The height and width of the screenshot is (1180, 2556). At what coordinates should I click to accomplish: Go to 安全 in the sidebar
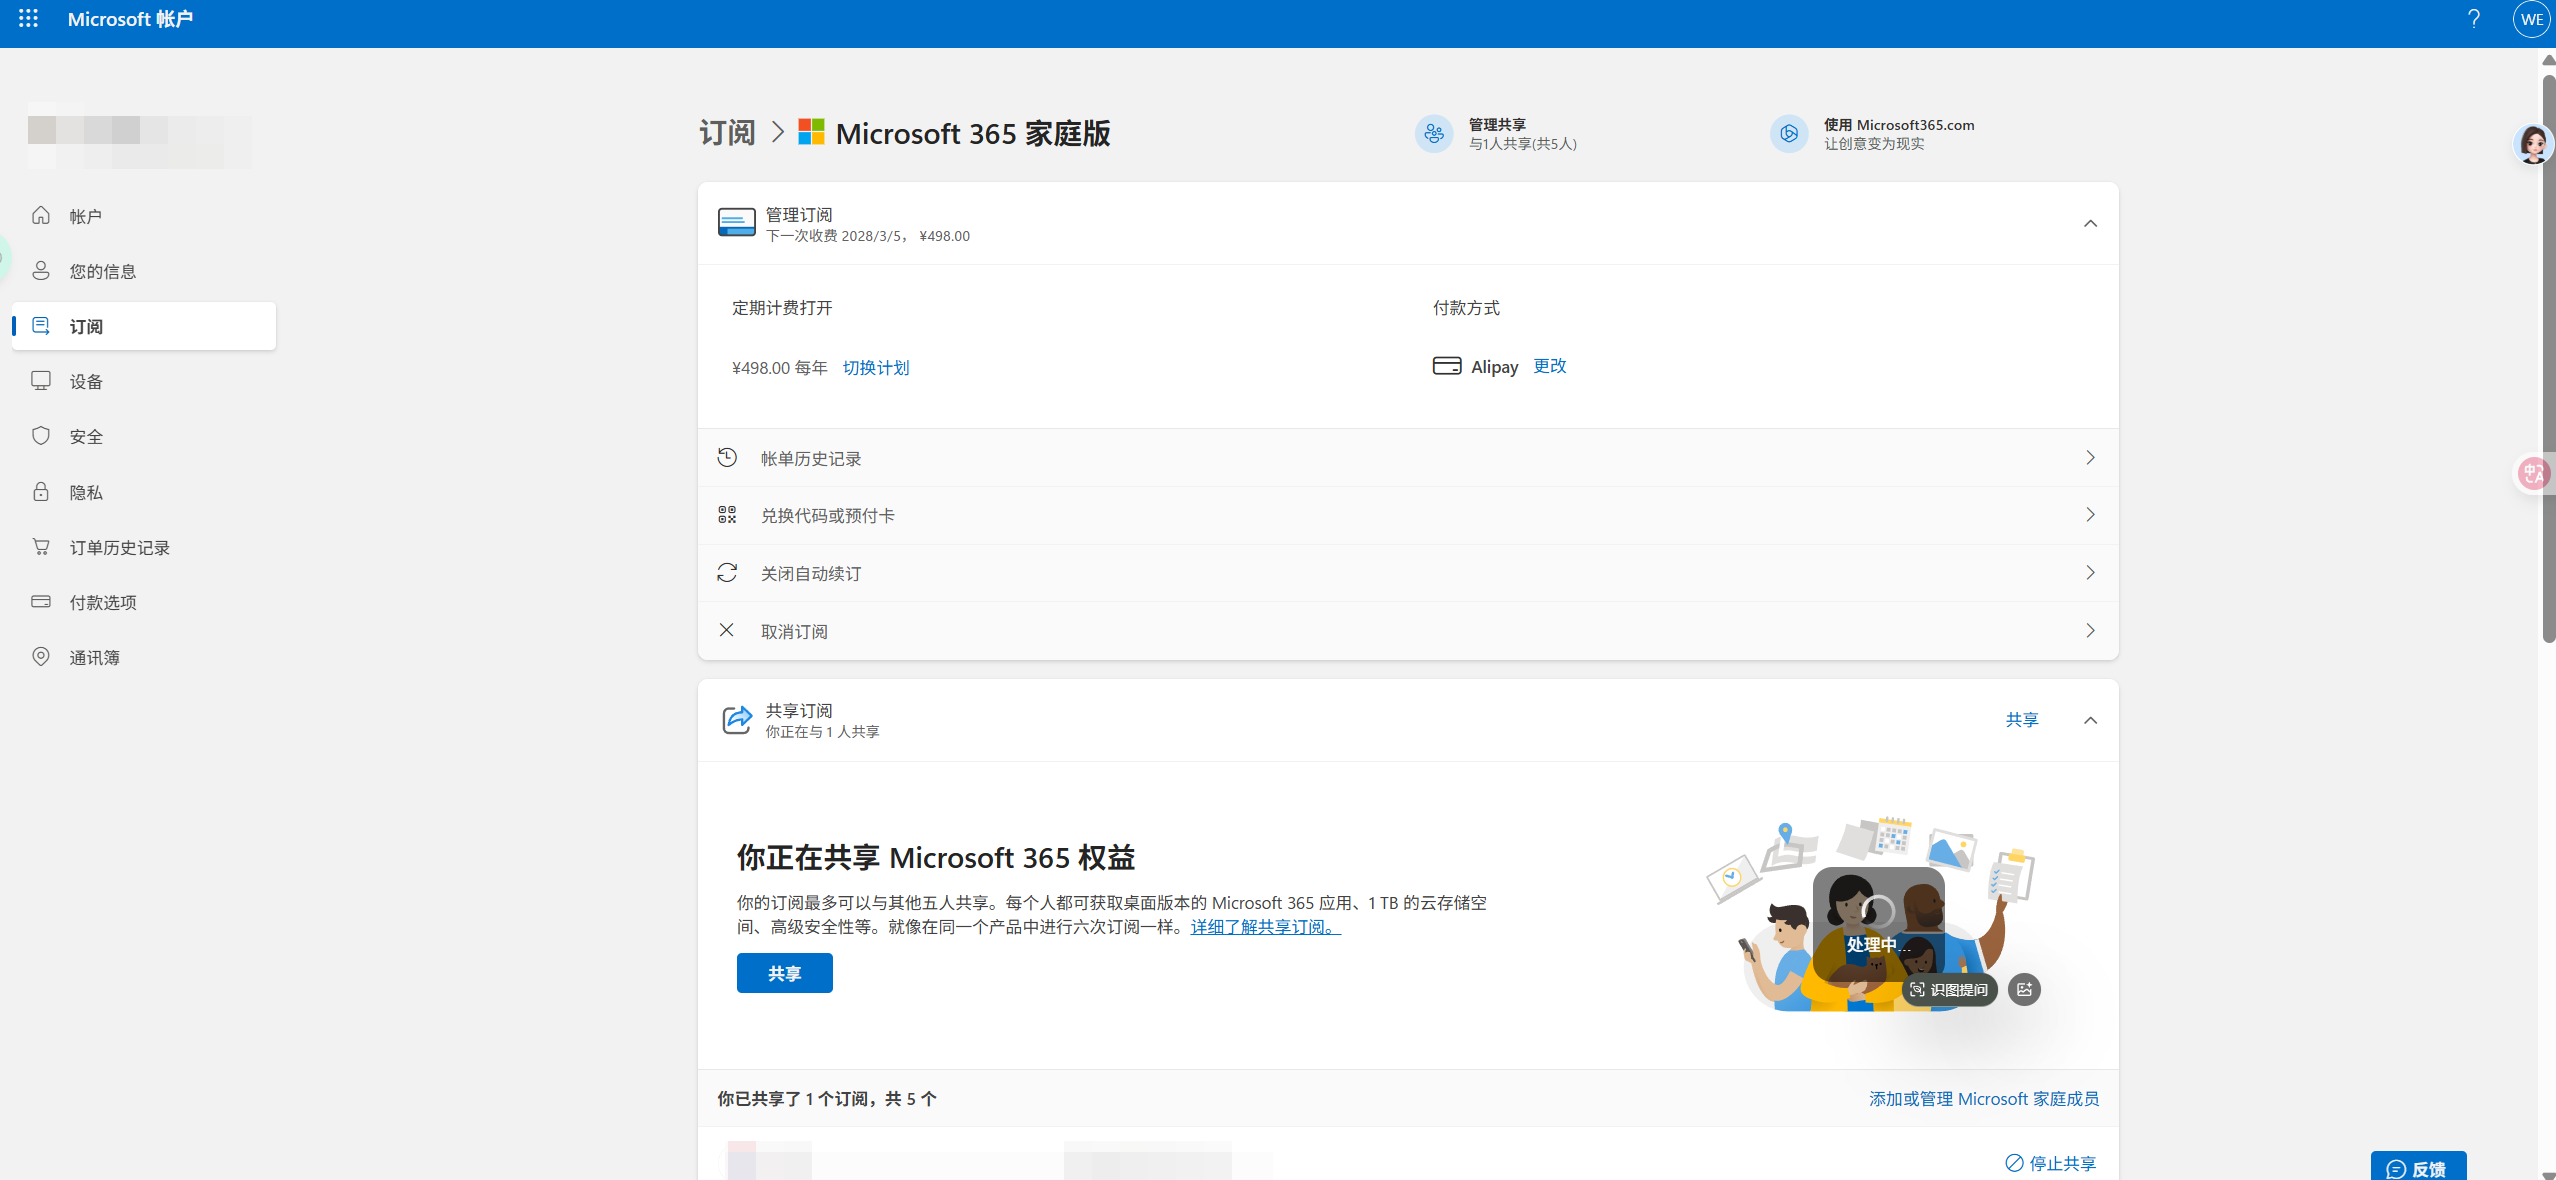(86, 436)
